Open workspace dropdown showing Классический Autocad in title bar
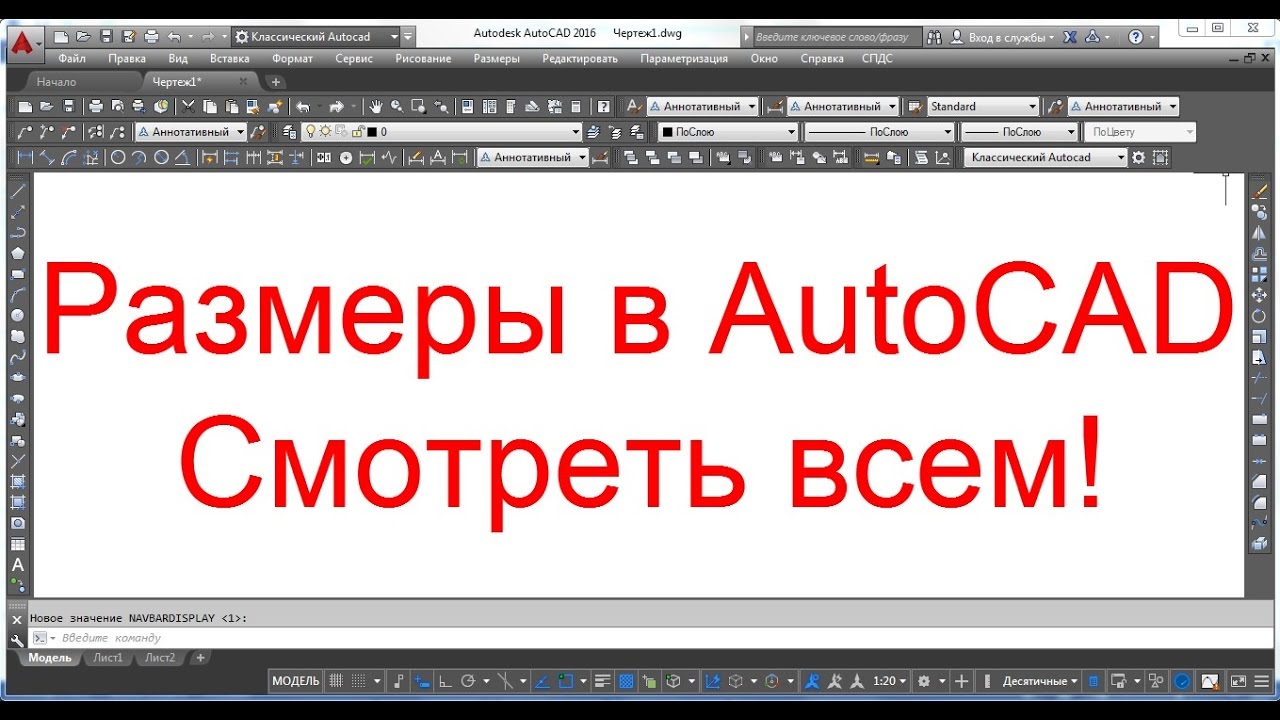1280x720 pixels. click(316, 37)
